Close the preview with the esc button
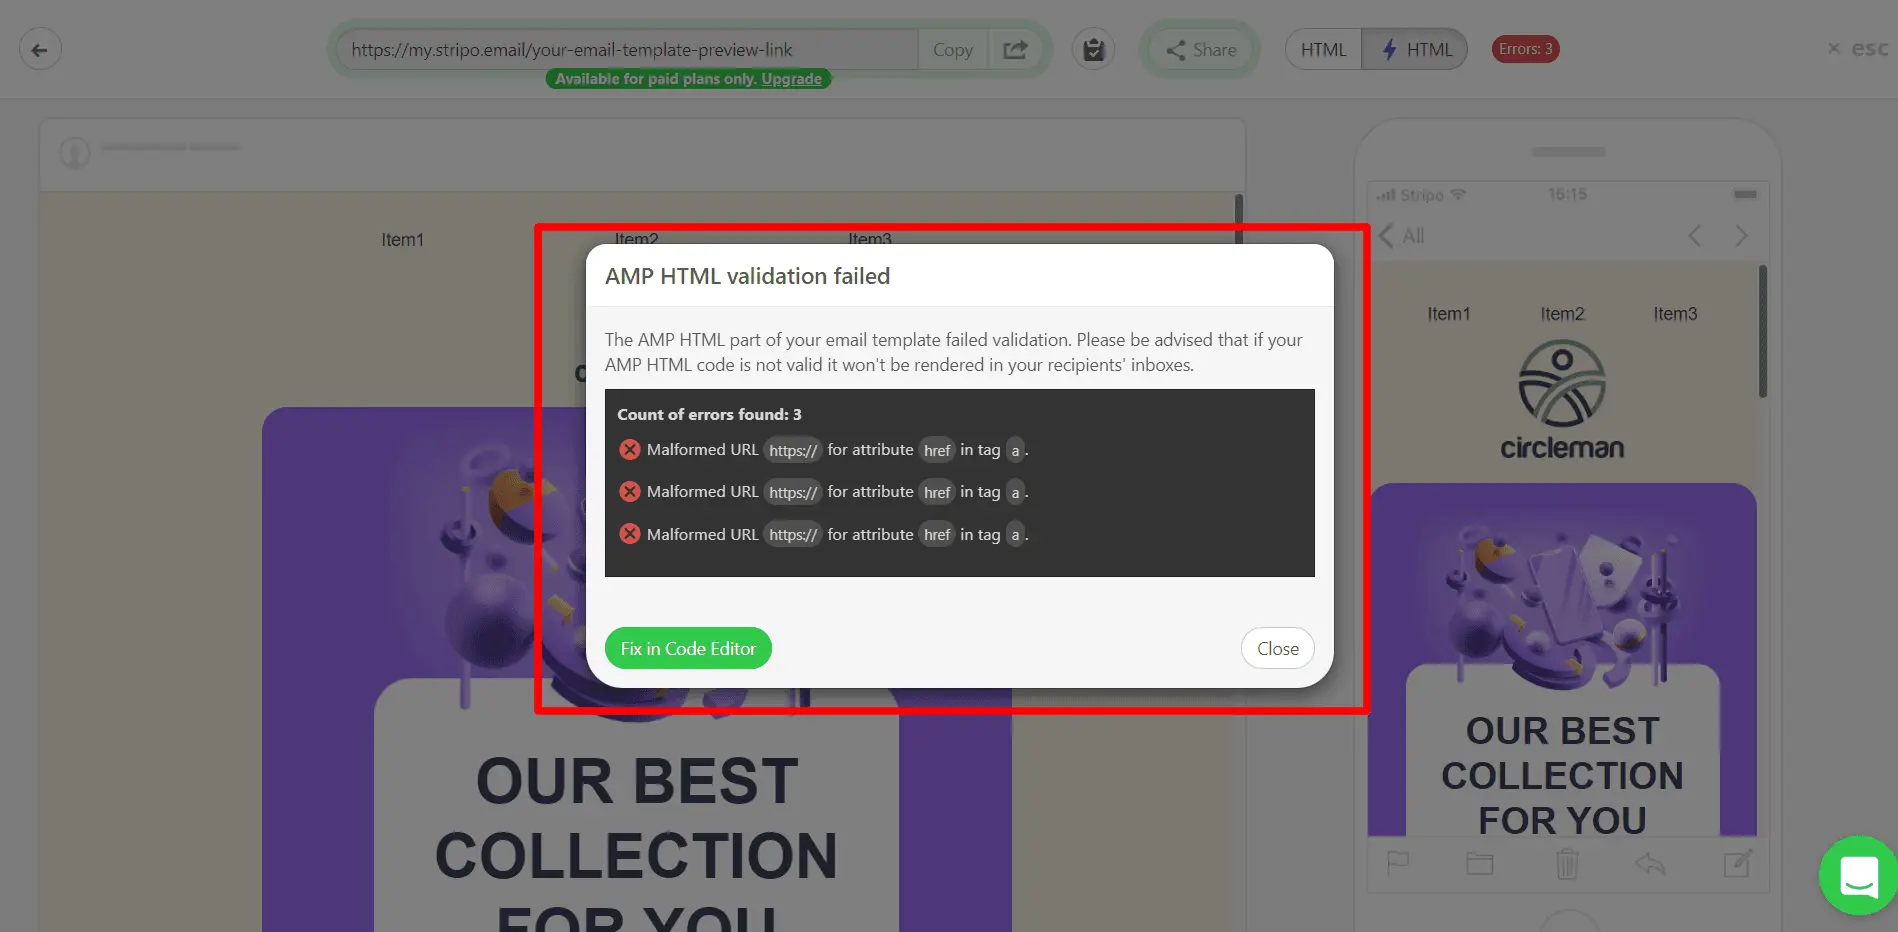Image resolution: width=1898 pixels, height=932 pixels. click(x=1858, y=48)
